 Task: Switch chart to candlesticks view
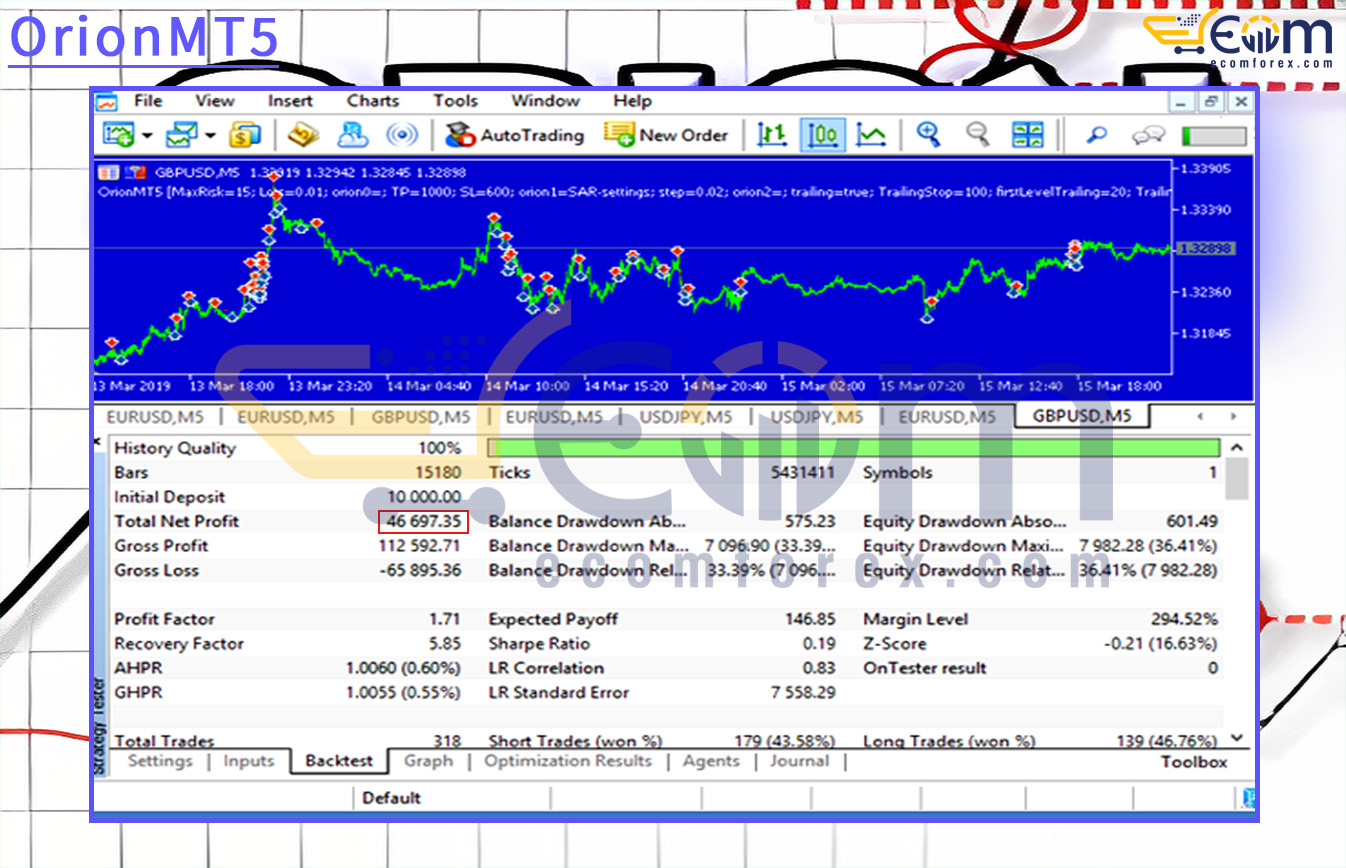click(823, 135)
